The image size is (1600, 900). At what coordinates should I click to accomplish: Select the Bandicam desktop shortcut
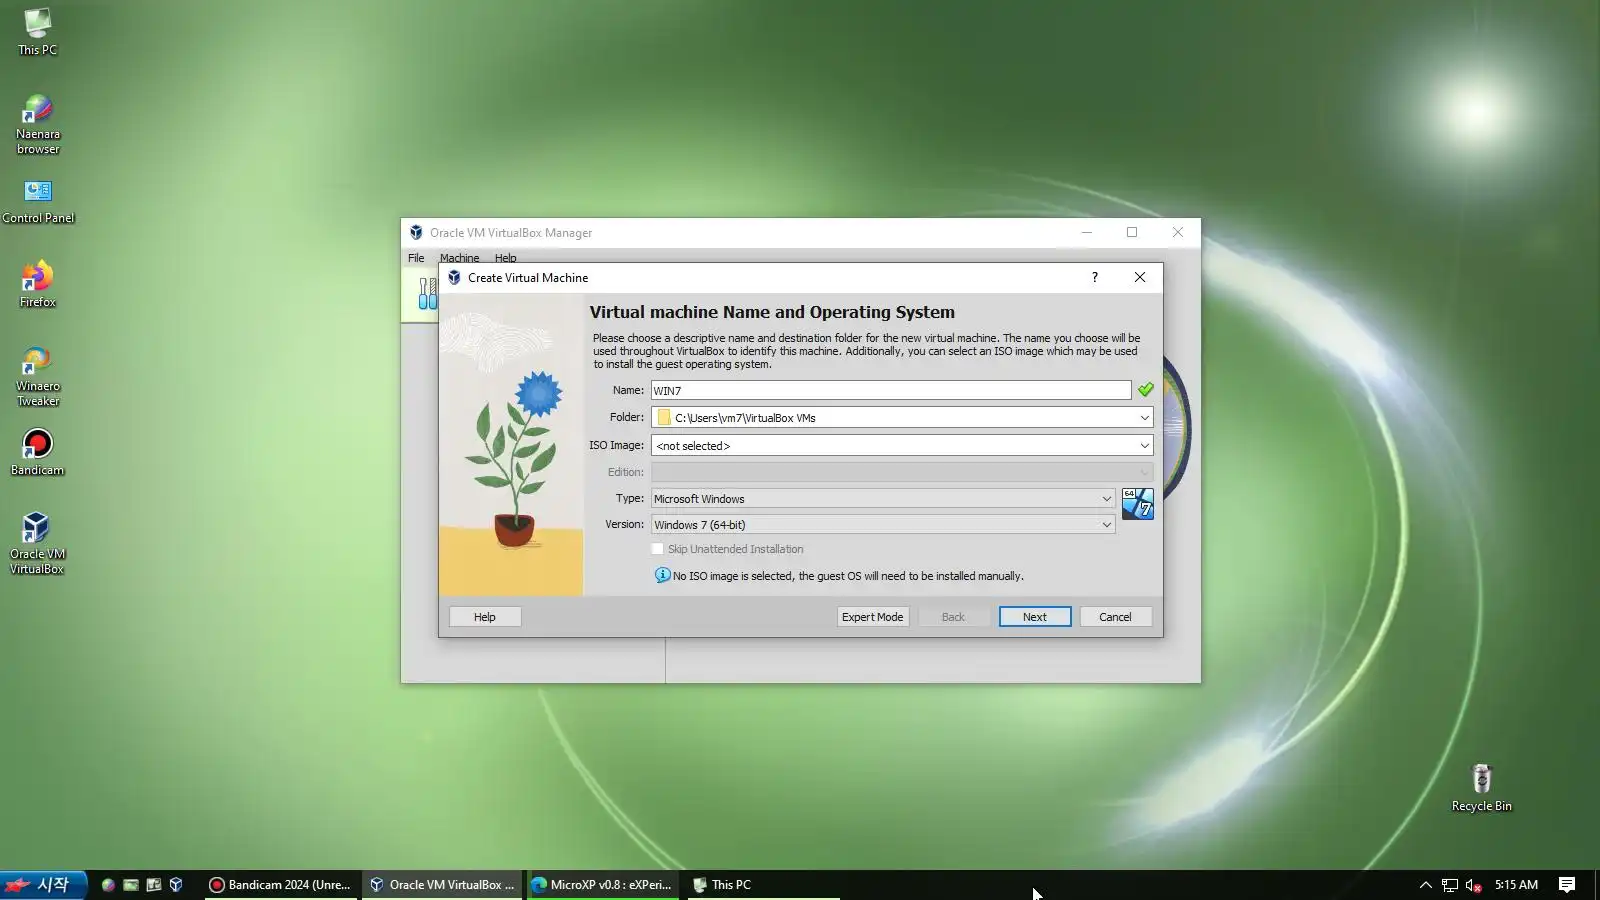[37, 453]
